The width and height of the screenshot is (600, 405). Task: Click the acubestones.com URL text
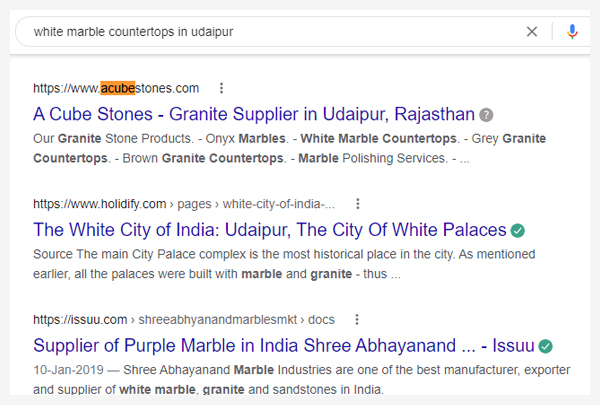click(116, 88)
